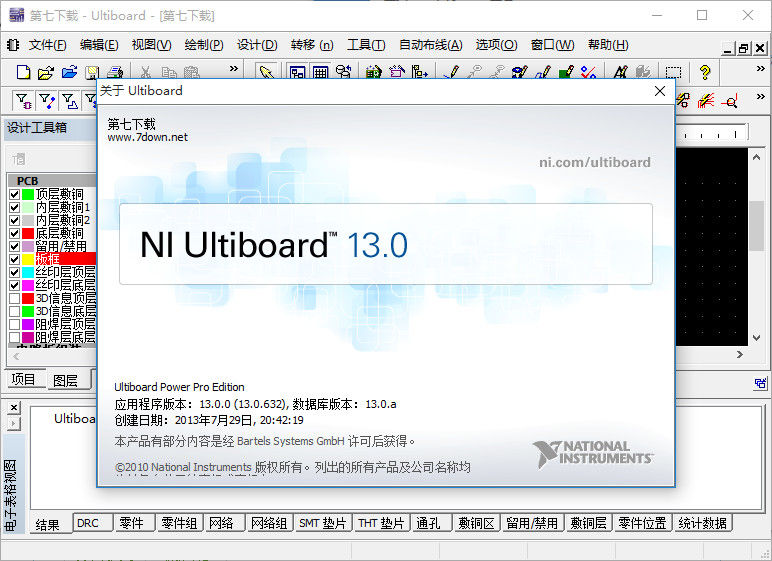
Task: Click the 底层敷铜 red color swatch
Action: [x=28, y=233]
